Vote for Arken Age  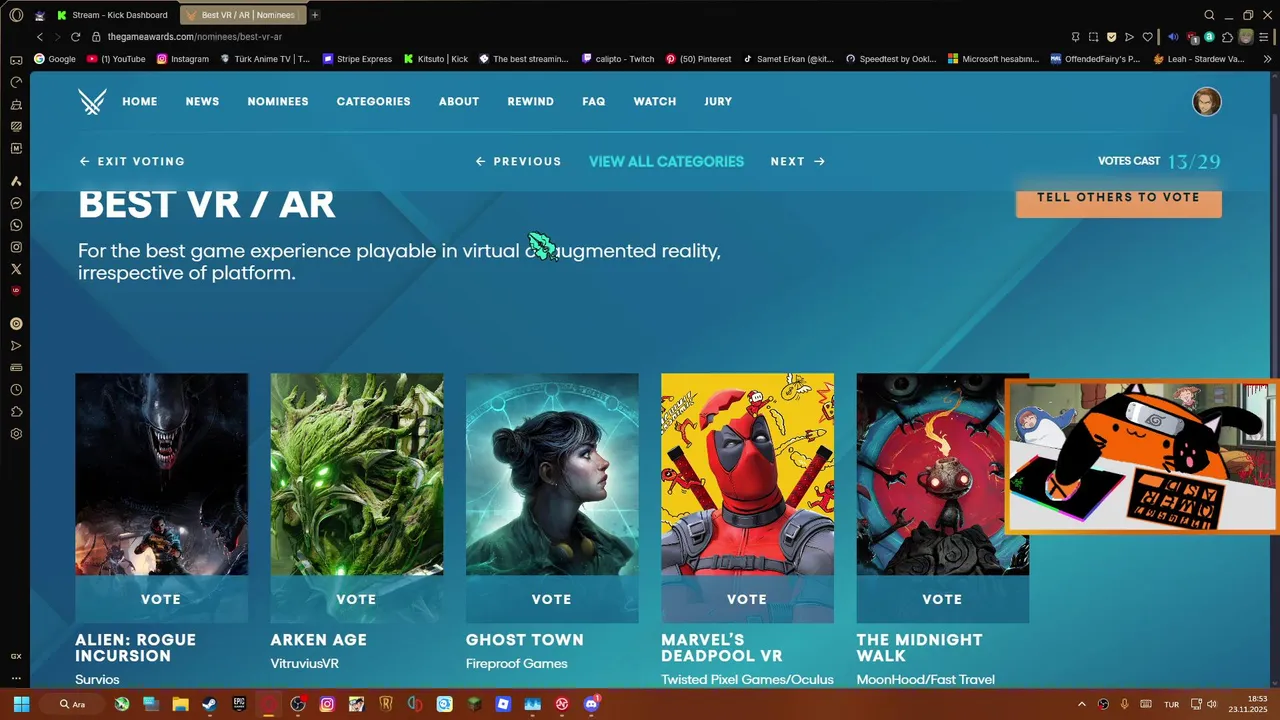(356, 599)
